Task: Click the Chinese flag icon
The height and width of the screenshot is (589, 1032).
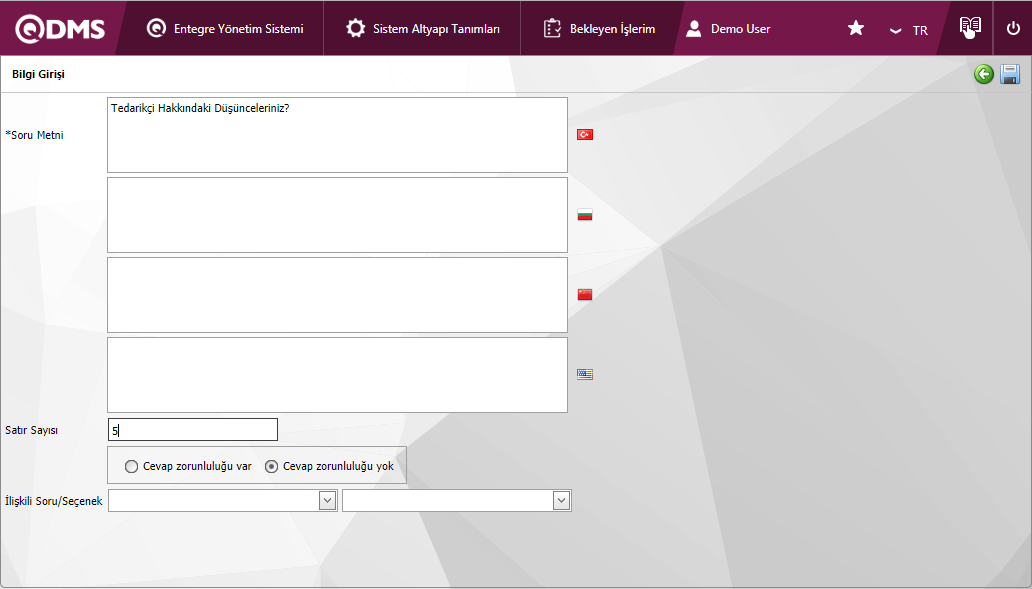Action: [x=585, y=294]
